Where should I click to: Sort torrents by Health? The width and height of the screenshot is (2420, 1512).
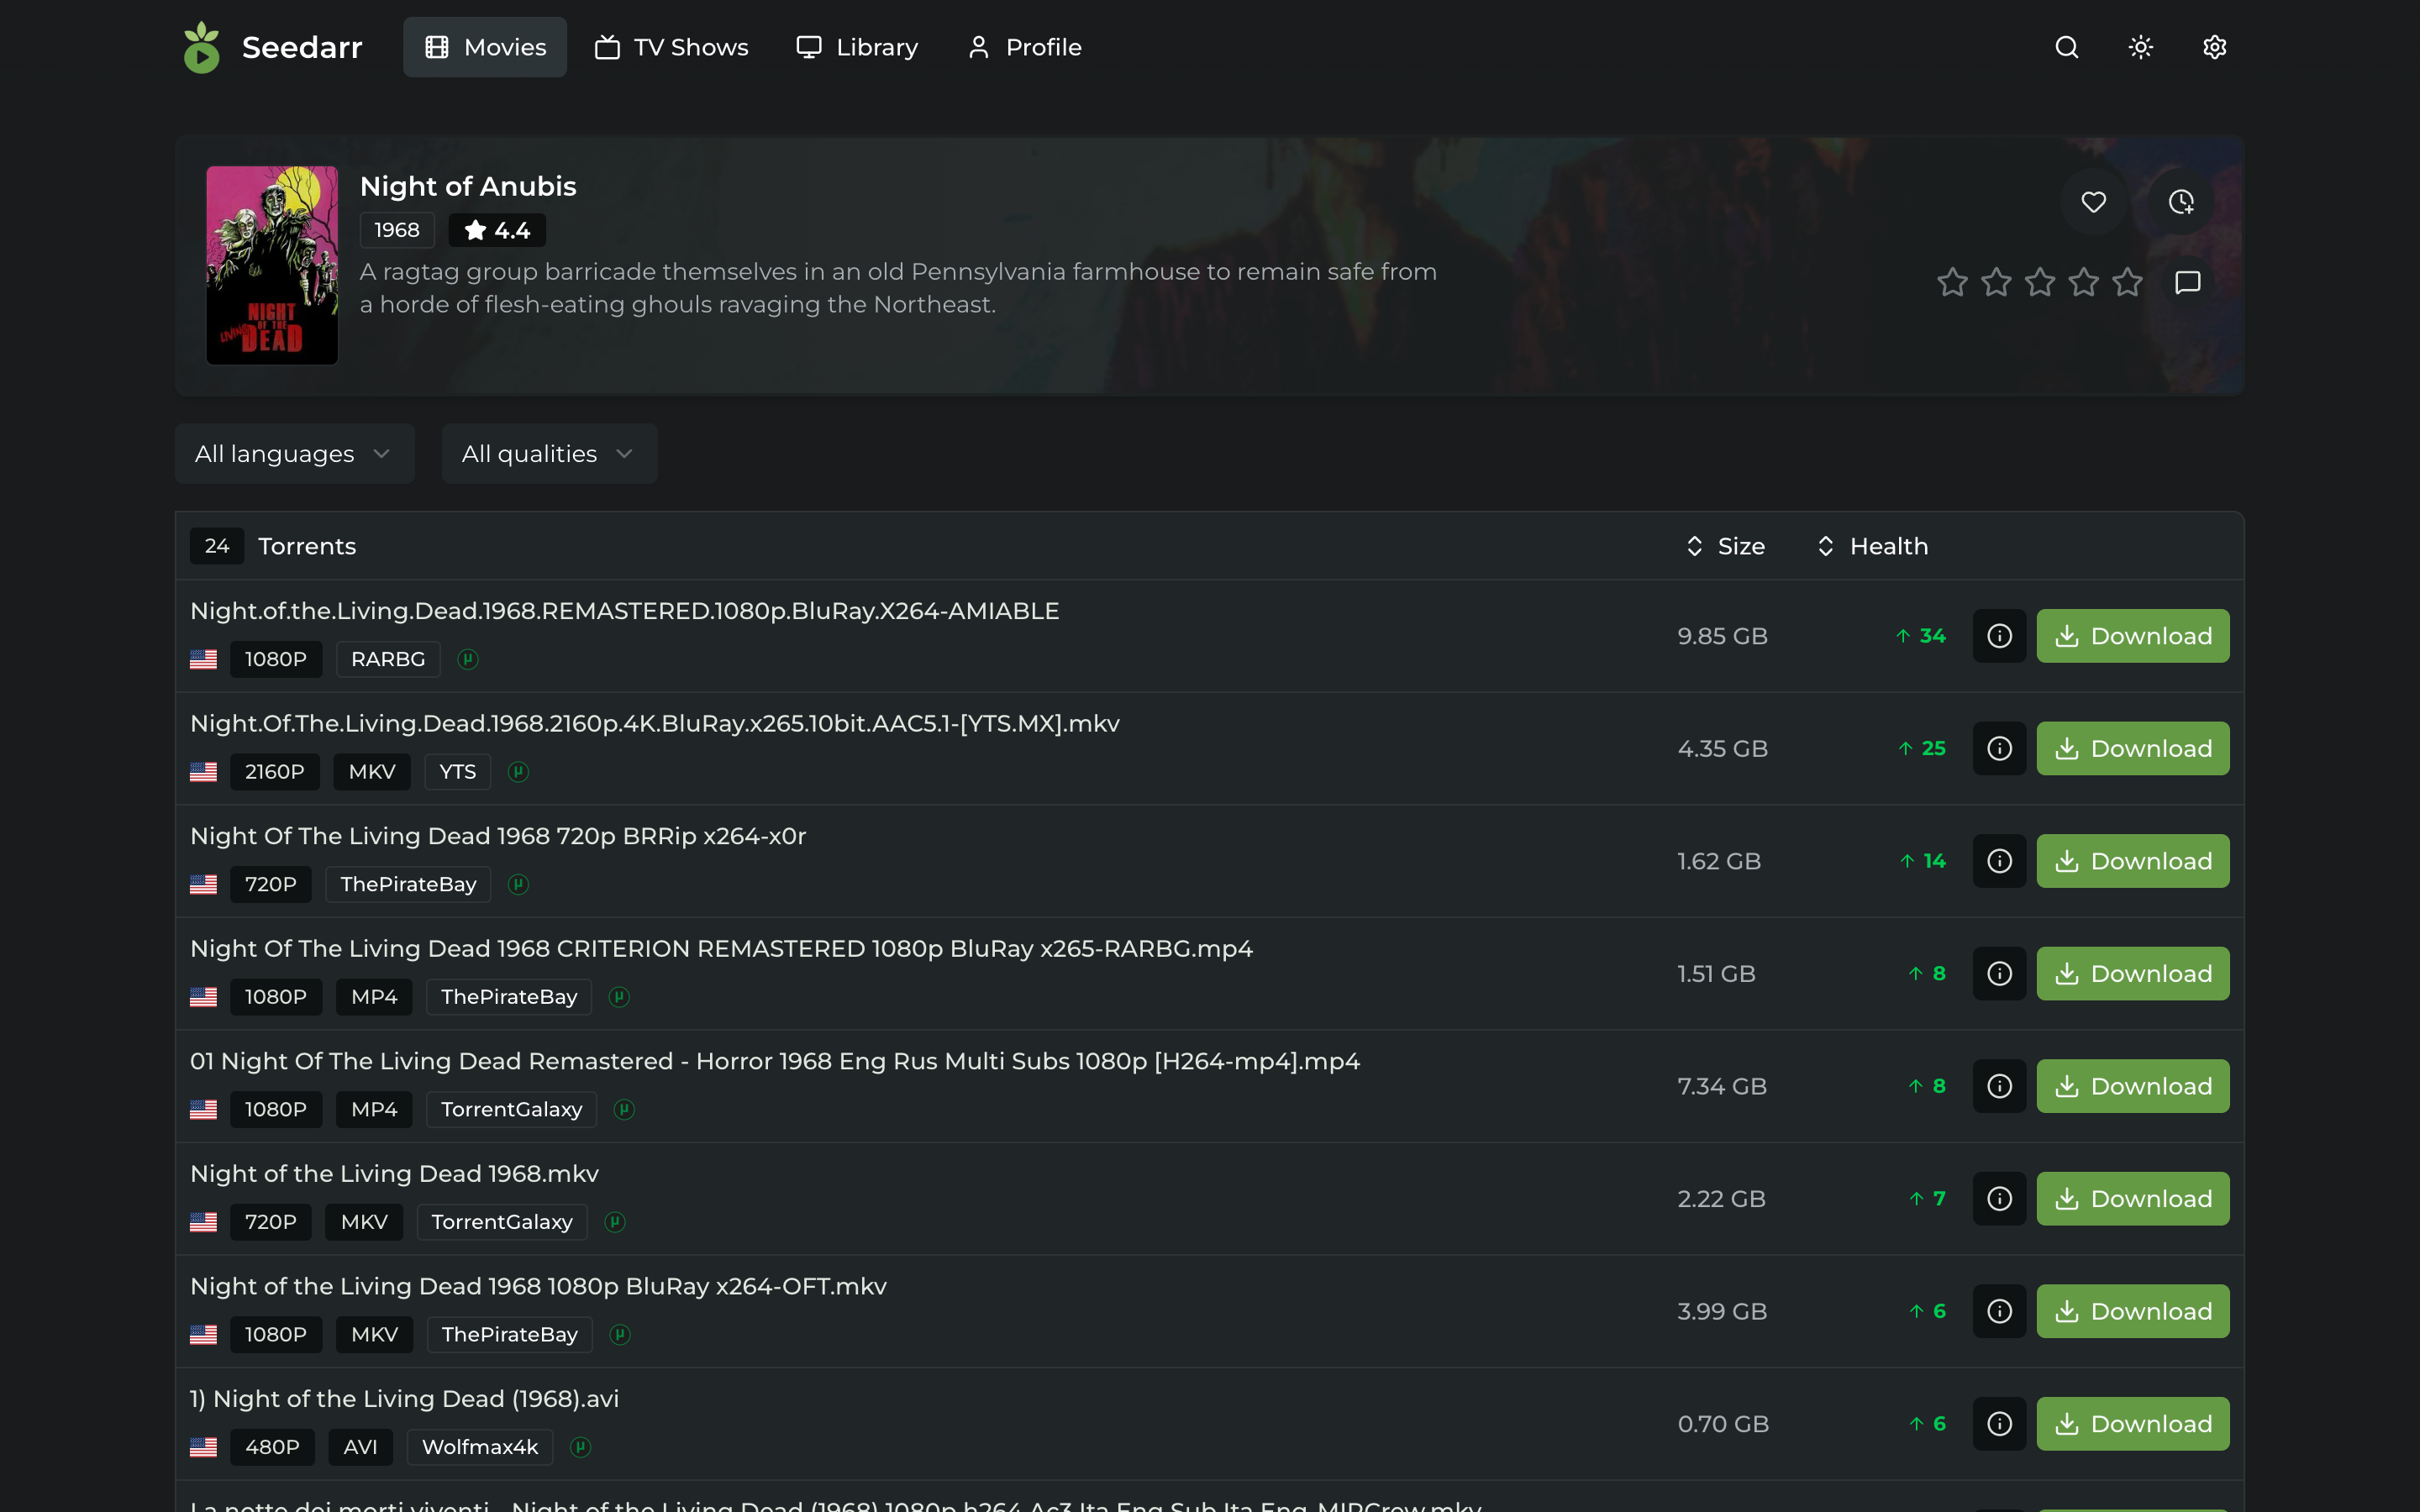coord(1872,546)
